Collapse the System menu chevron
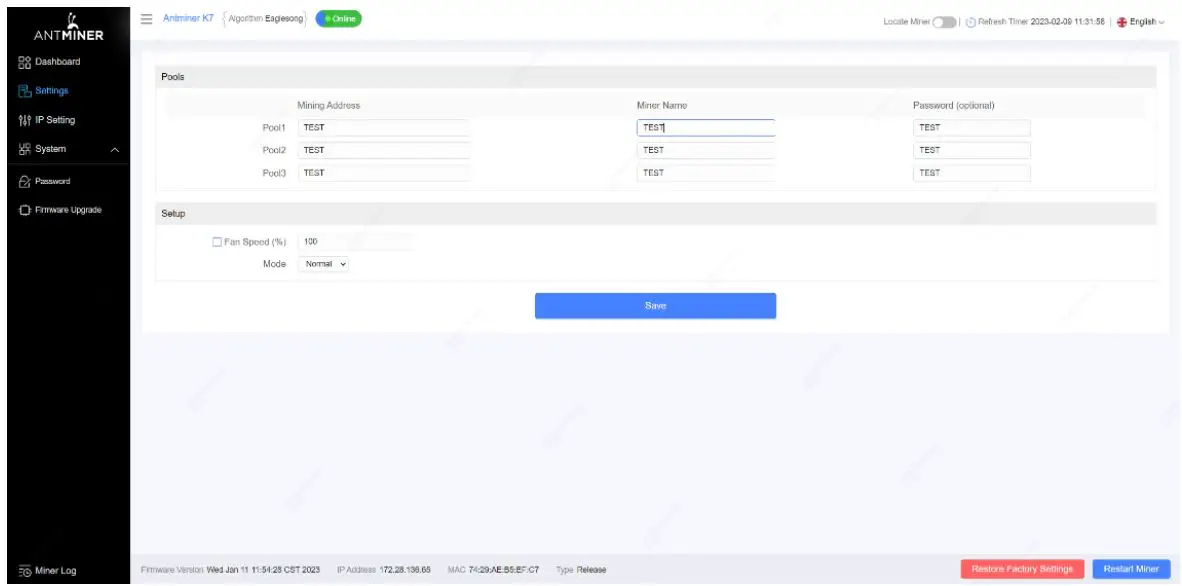This screenshot has width=1182, height=586. (x=115, y=149)
